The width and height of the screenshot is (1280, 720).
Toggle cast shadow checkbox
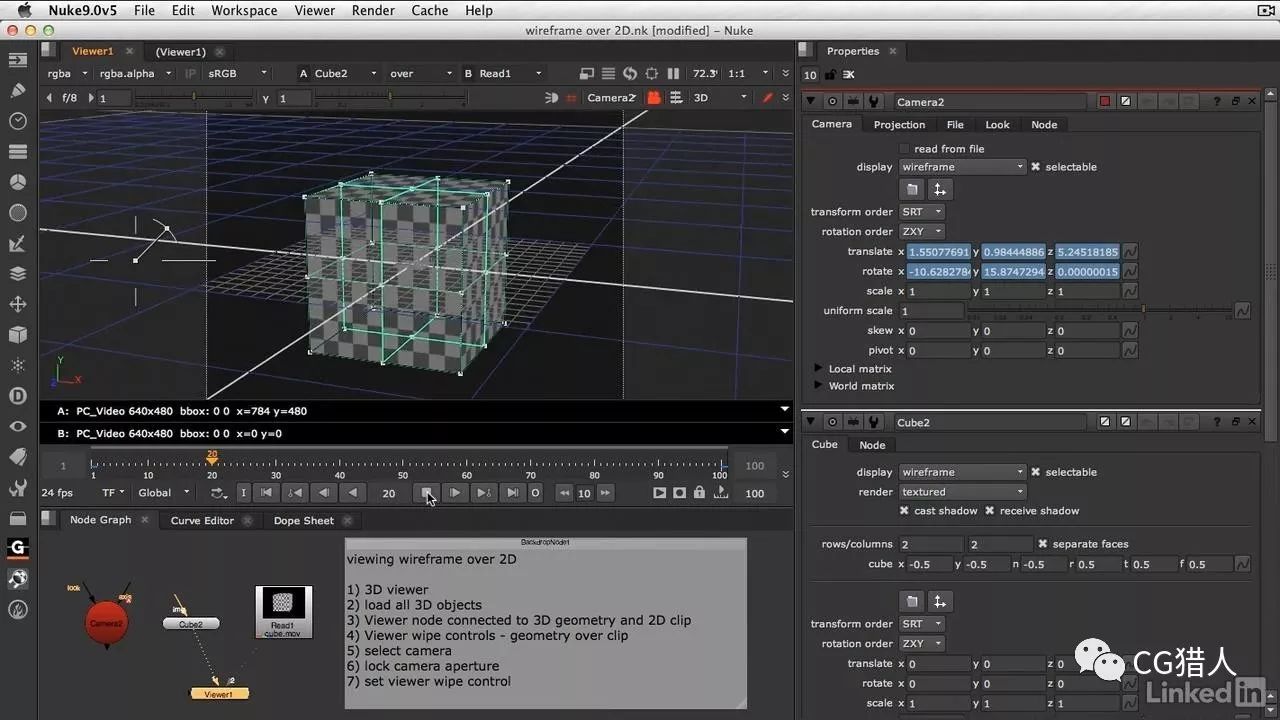coord(904,511)
